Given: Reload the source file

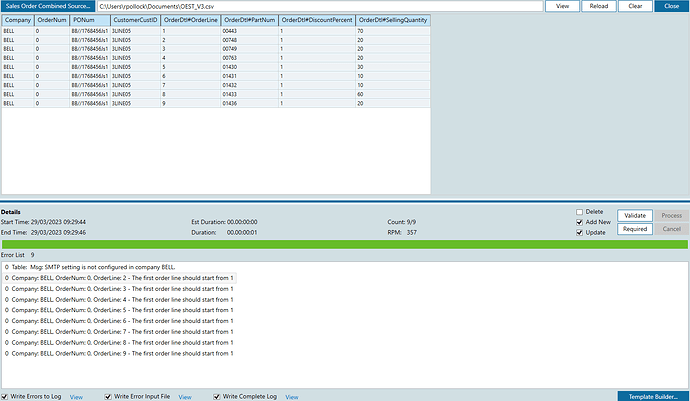Looking at the screenshot, I should 599,6.
